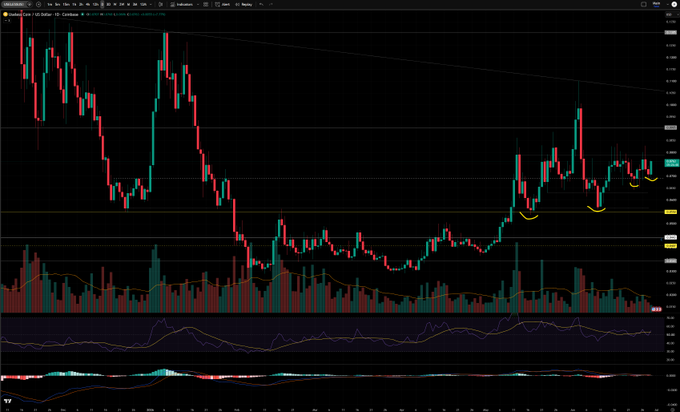
Task: Select the highlighted D daily timeframe
Action: coord(102,4)
